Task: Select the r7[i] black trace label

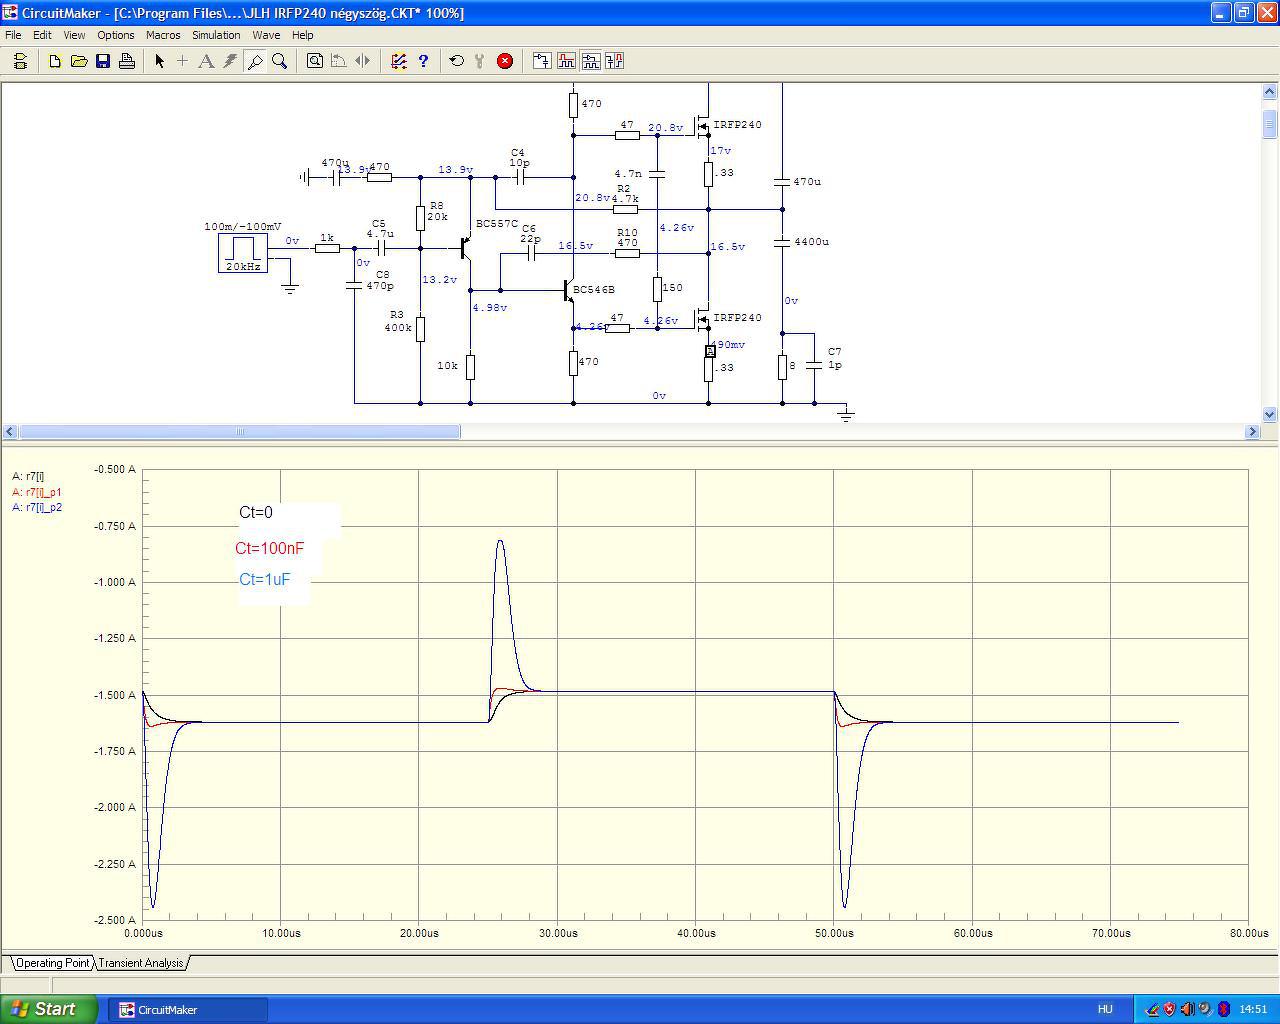Action: [x=28, y=477]
